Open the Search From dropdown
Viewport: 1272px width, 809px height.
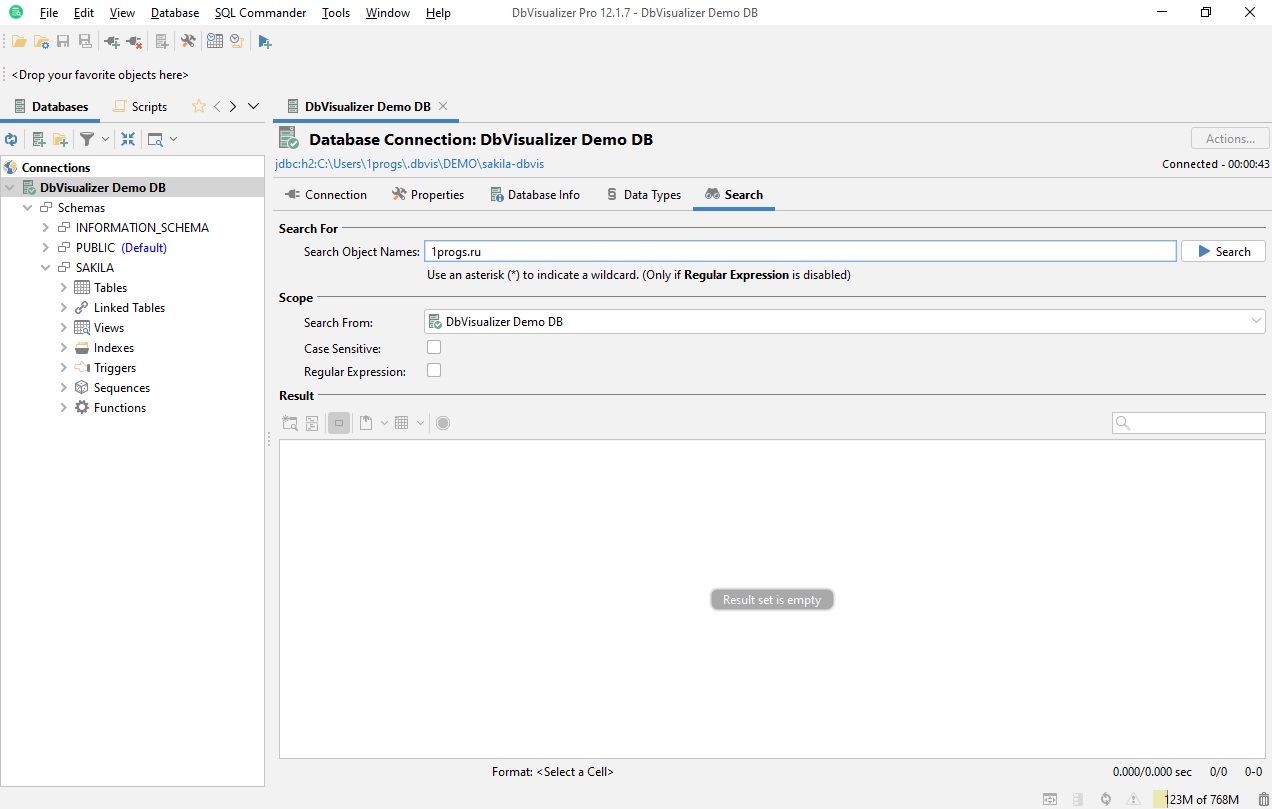1255,322
